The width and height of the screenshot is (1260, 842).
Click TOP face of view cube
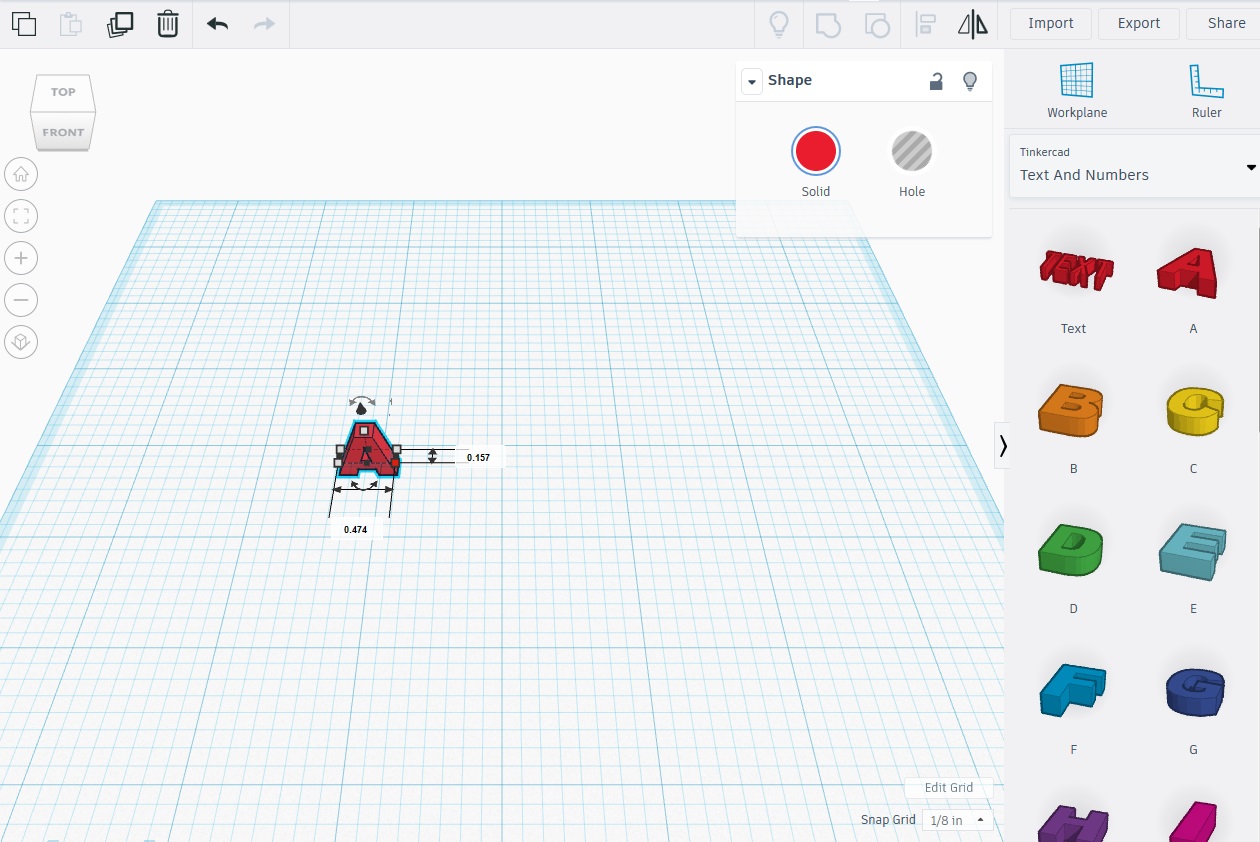click(63, 92)
